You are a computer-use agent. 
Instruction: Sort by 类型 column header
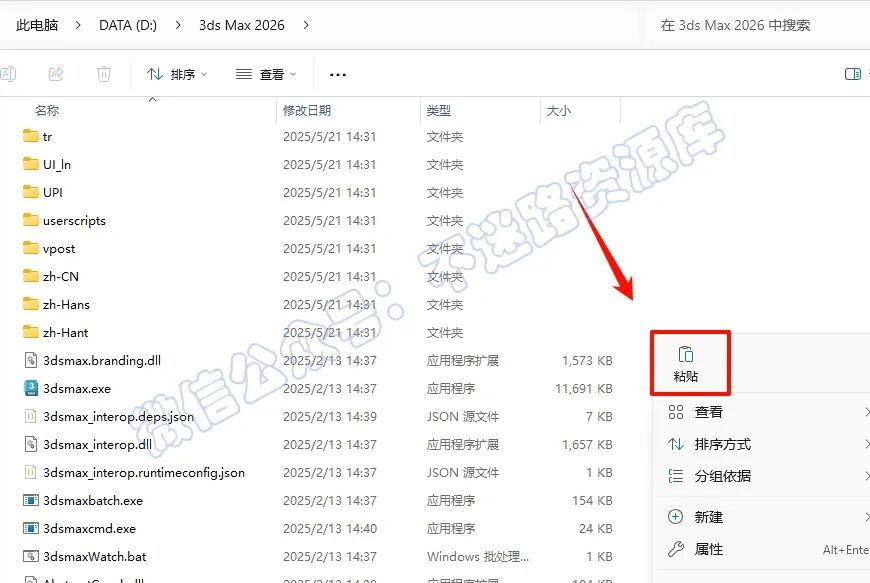pyautogui.click(x=438, y=110)
